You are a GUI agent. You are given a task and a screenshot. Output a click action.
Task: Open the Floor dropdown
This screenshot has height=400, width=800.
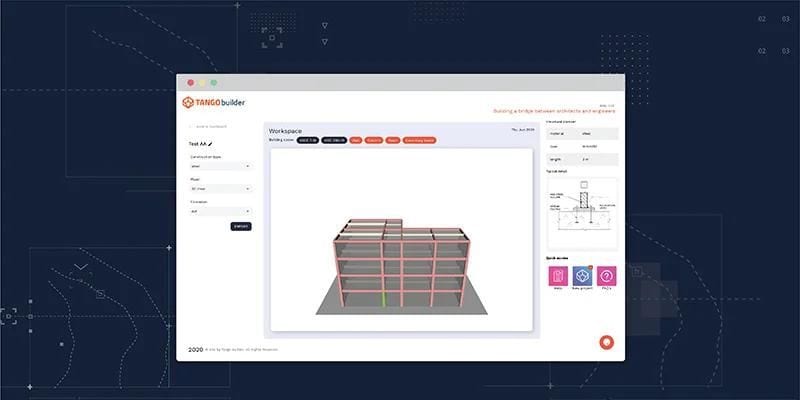tap(220, 189)
